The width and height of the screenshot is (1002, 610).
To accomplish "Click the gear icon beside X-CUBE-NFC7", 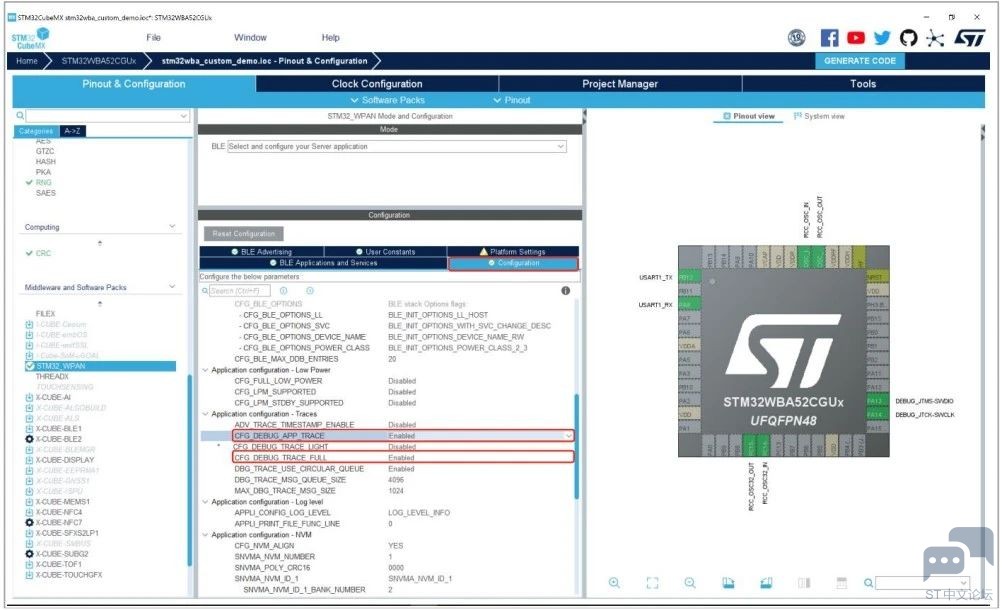I will tap(29, 522).
